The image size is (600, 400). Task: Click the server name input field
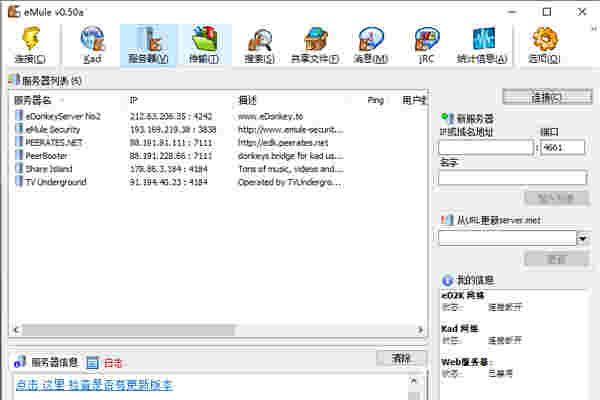pos(513,178)
